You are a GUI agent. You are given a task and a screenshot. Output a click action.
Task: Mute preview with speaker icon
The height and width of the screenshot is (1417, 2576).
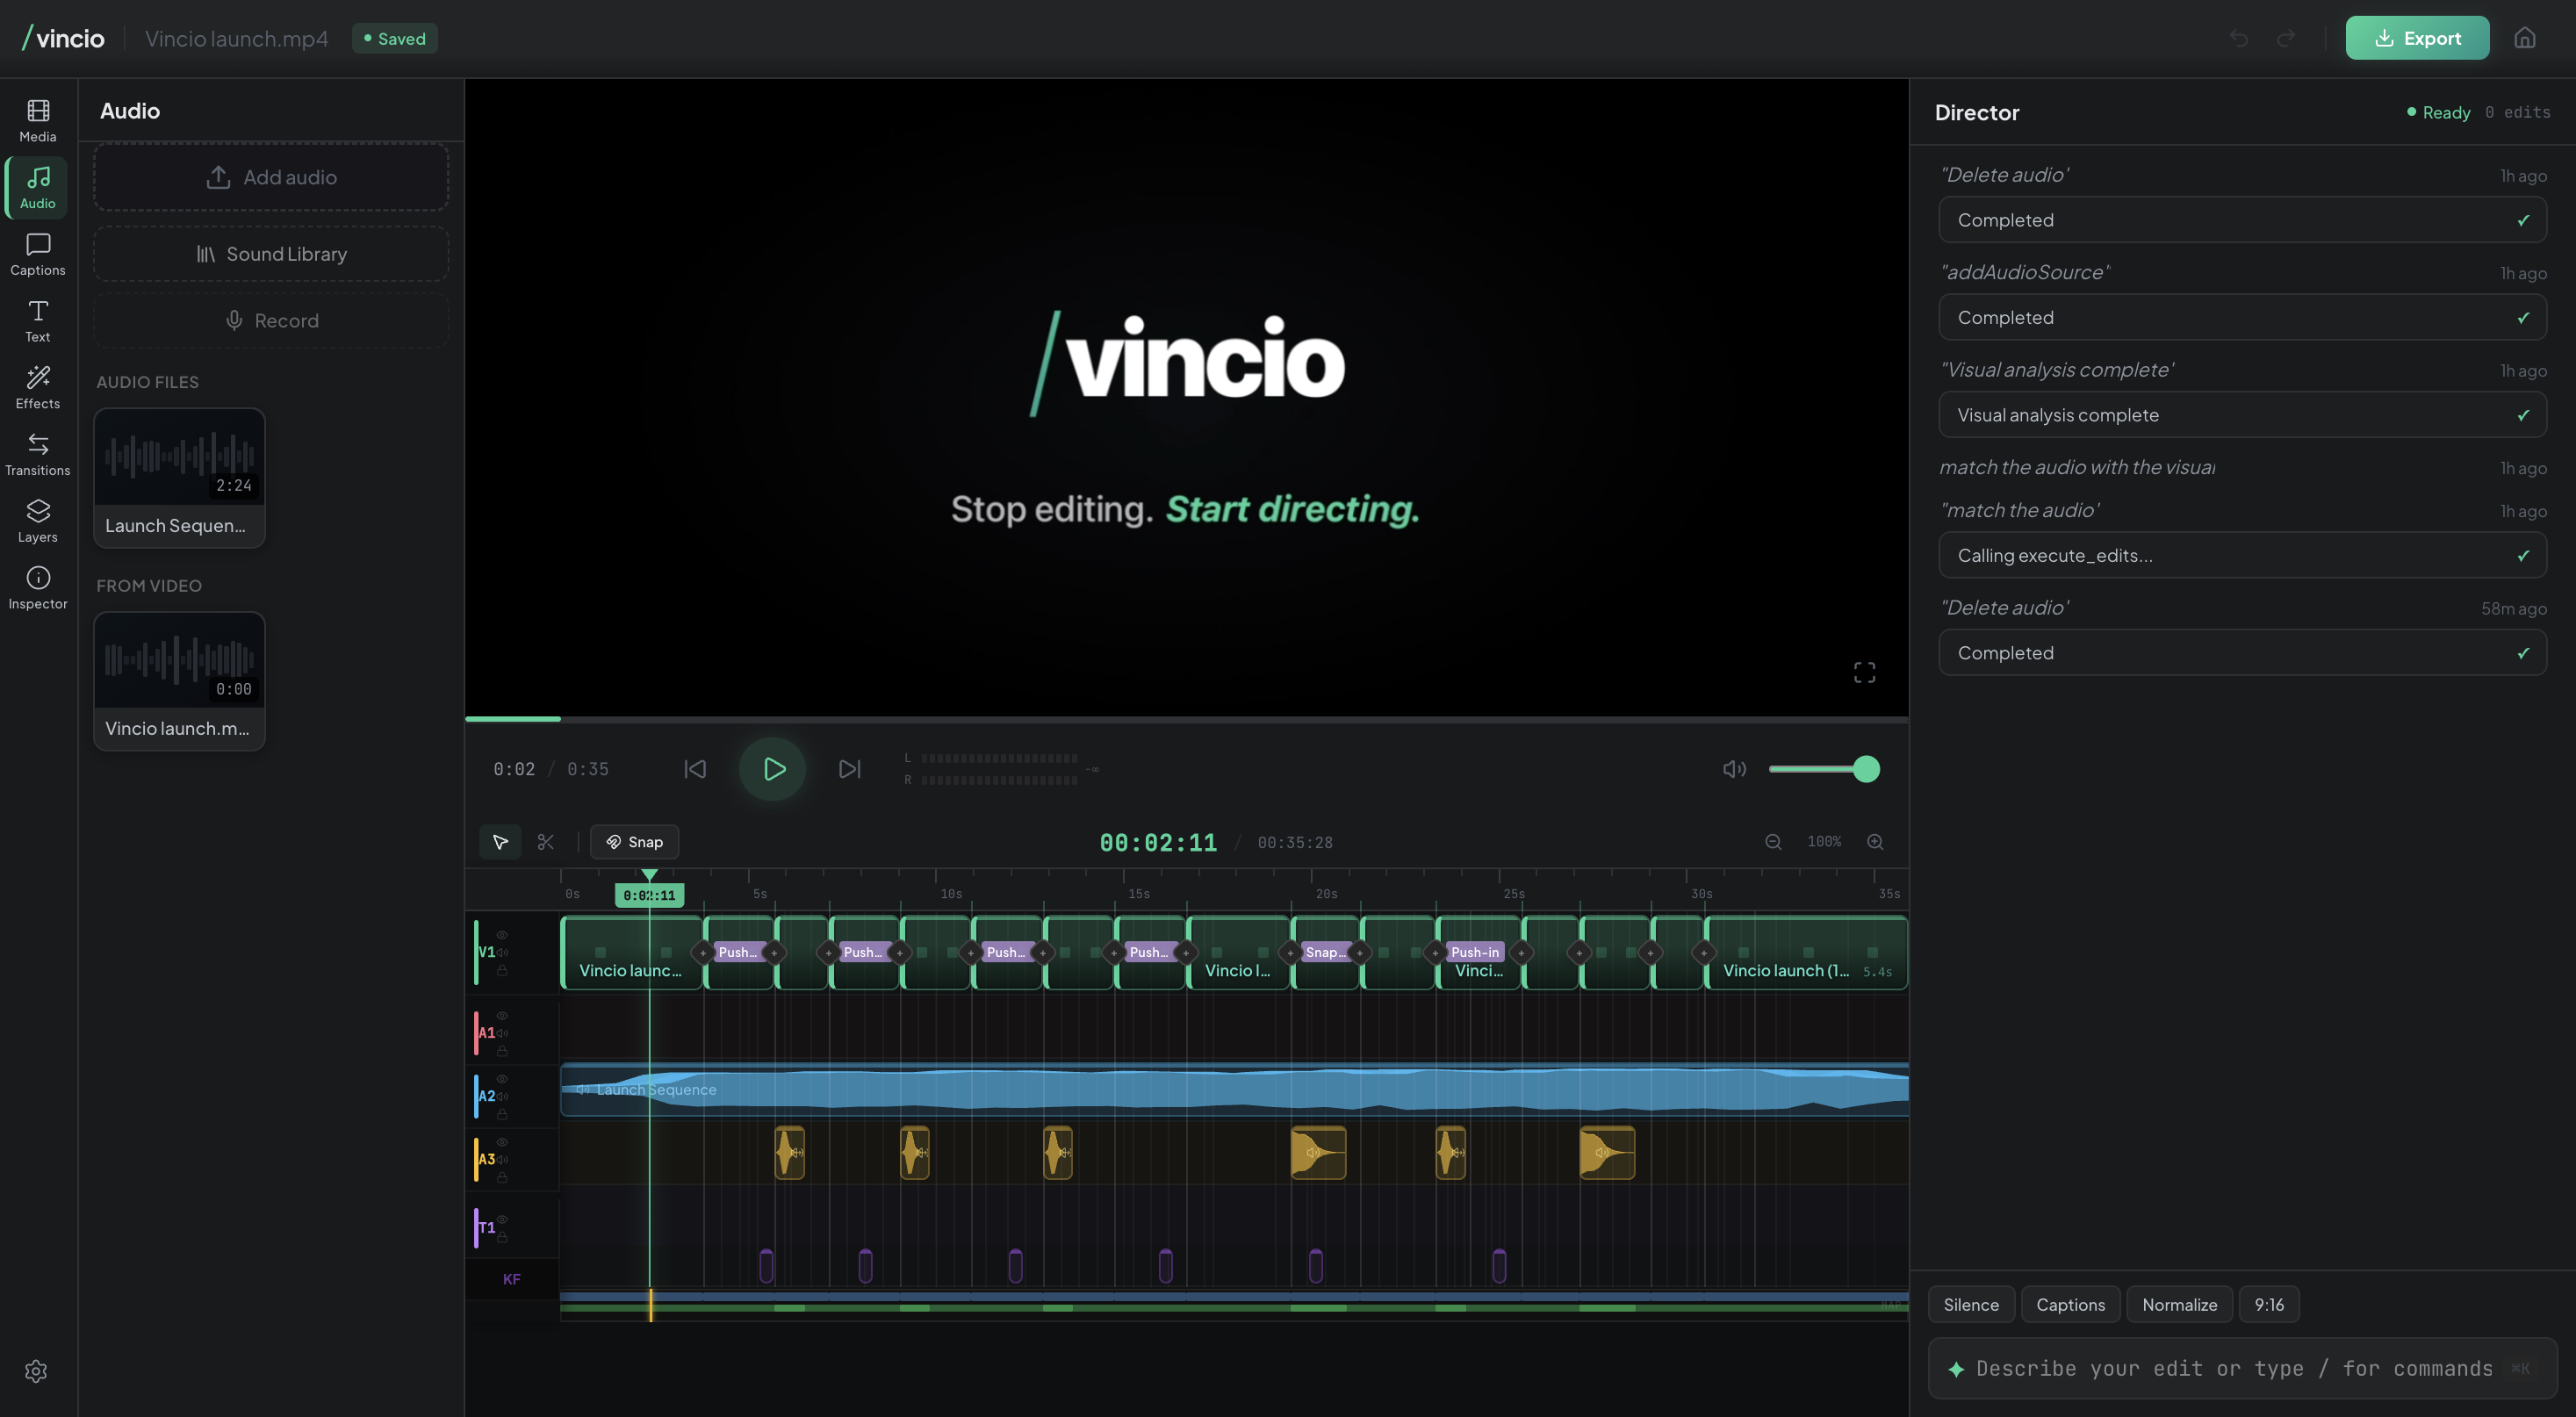click(x=1734, y=769)
